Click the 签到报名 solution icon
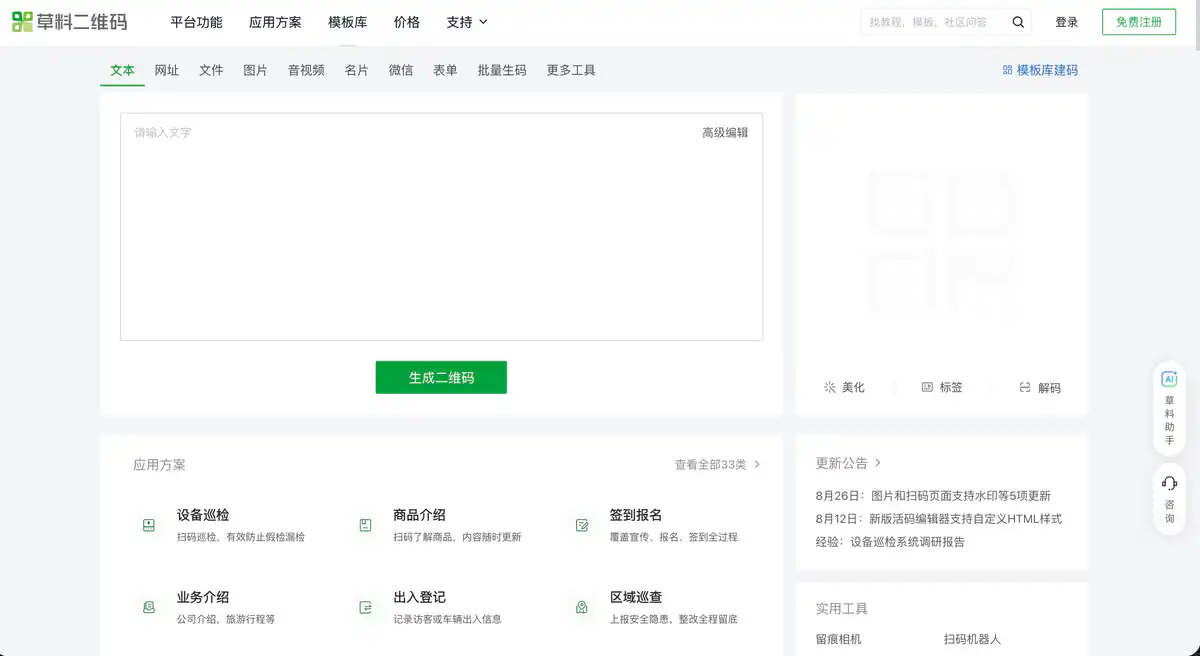 click(581, 525)
